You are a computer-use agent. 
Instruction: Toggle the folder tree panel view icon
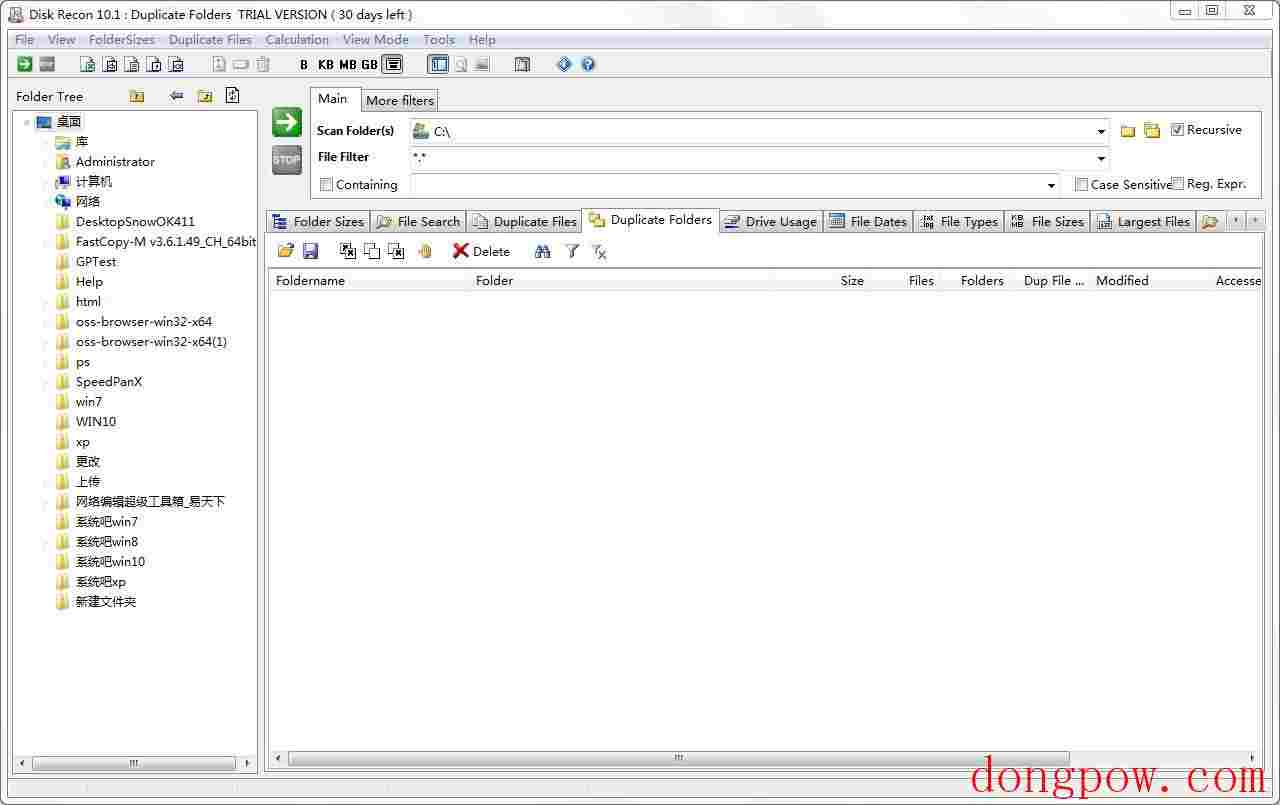[438, 64]
